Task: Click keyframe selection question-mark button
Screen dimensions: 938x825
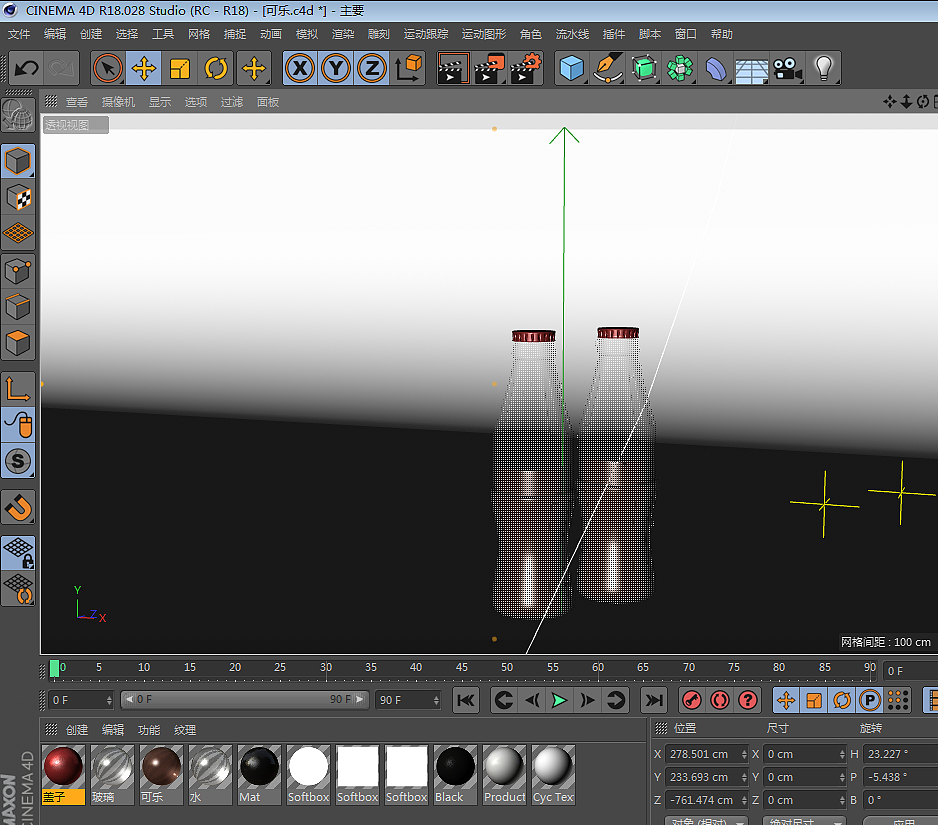Action: pyautogui.click(x=748, y=700)
